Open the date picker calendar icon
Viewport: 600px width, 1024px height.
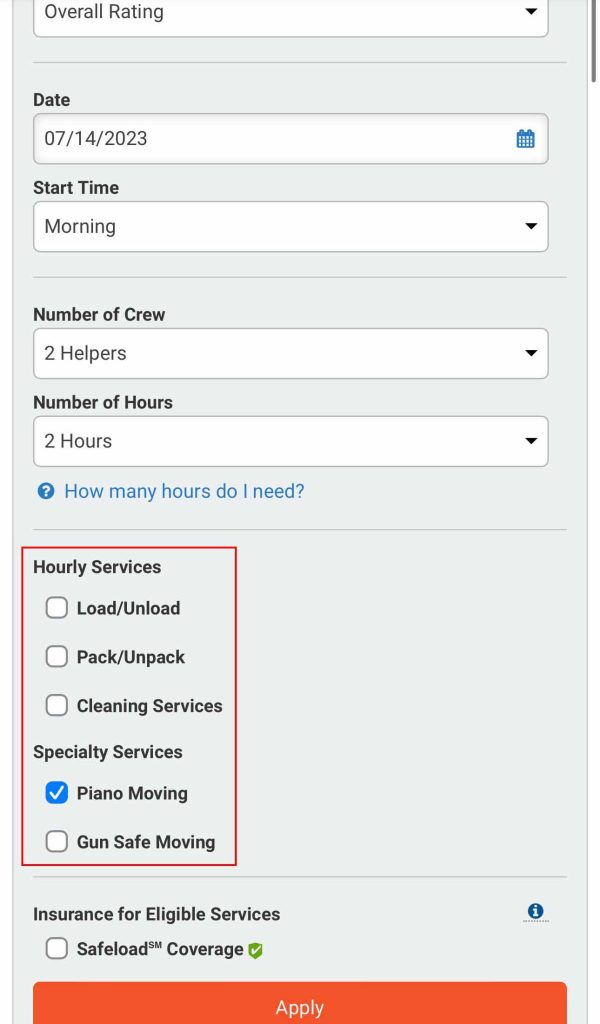pos(525,138)
